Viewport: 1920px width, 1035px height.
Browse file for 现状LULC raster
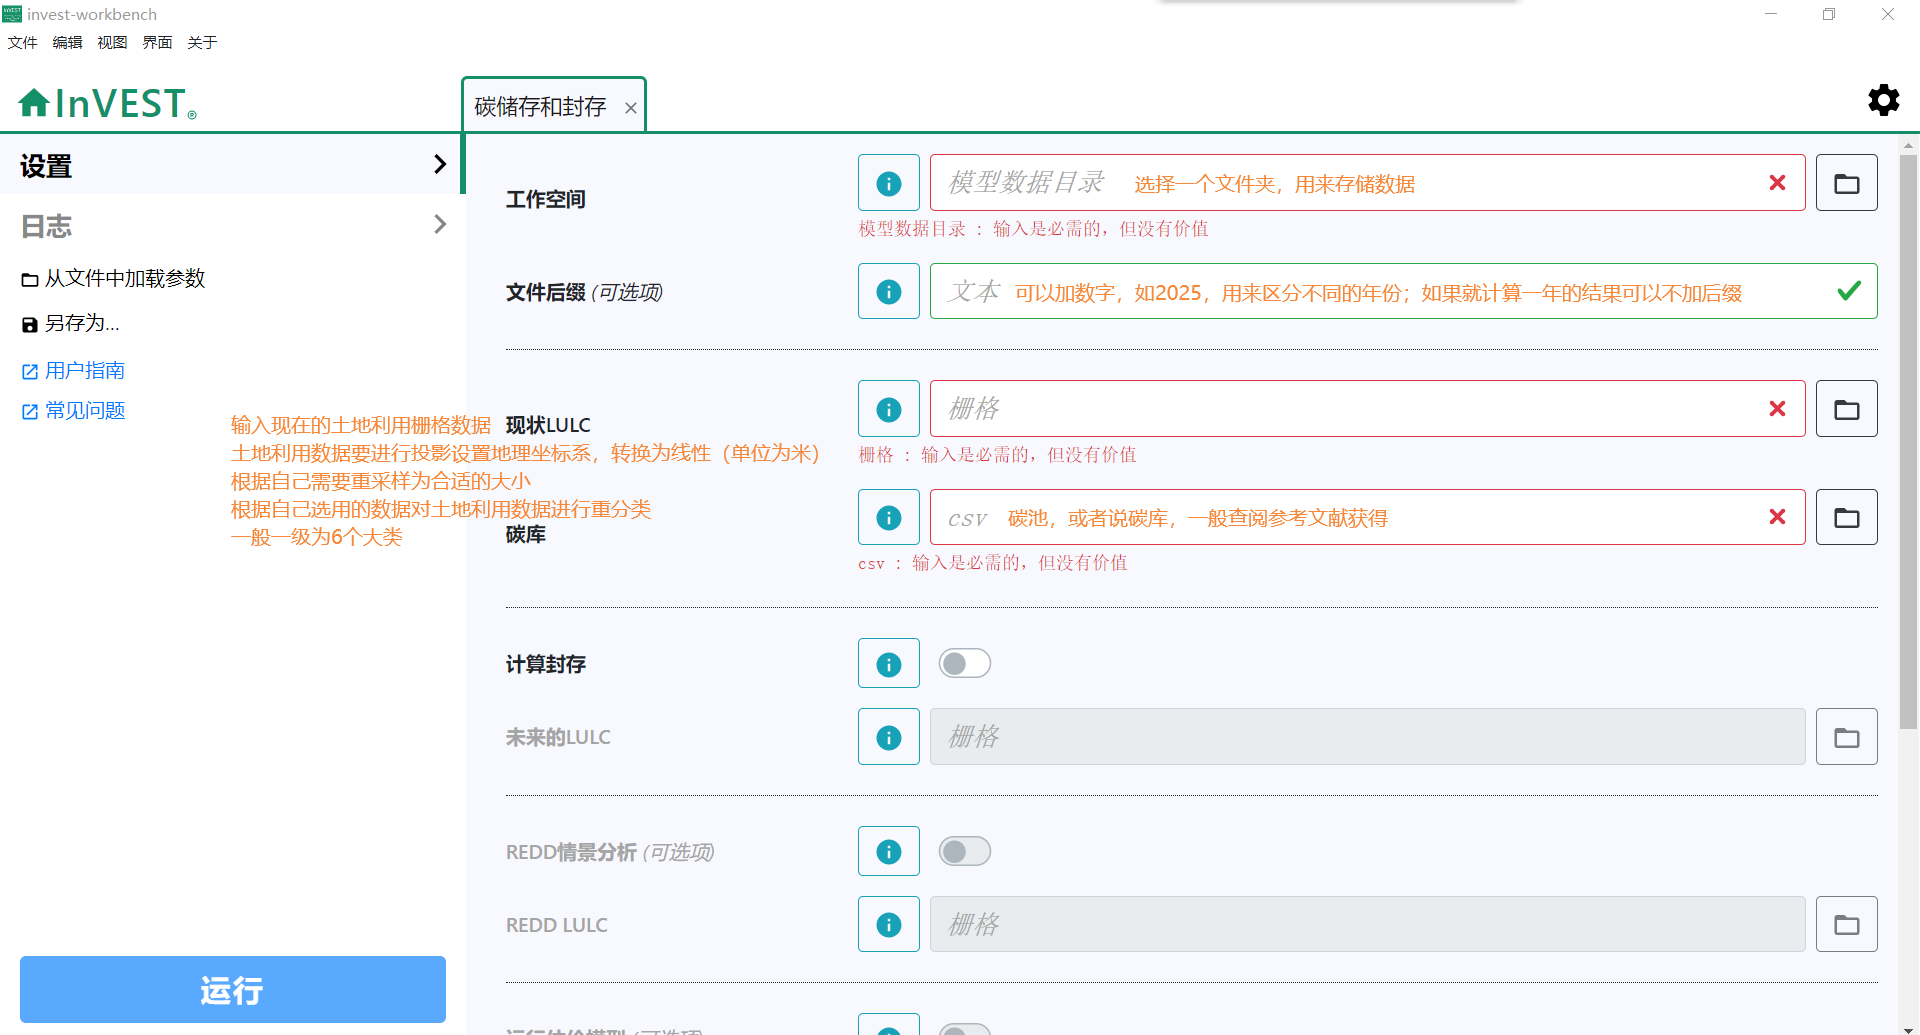pyautogui.click(x=1846, y=409)
